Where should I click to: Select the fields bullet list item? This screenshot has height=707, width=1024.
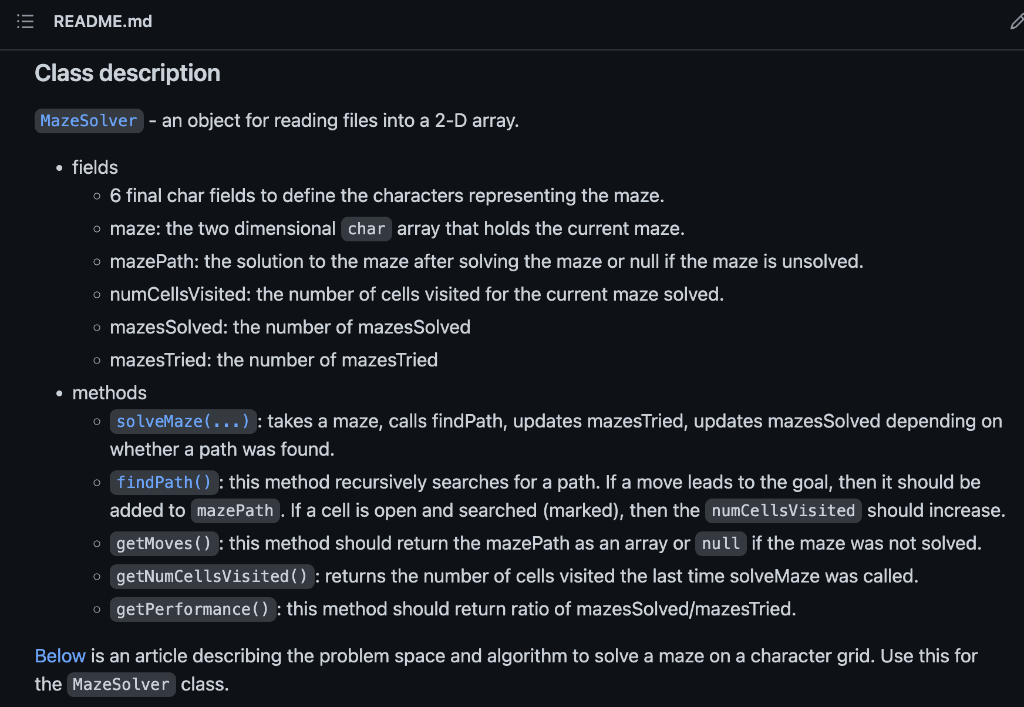94,167
